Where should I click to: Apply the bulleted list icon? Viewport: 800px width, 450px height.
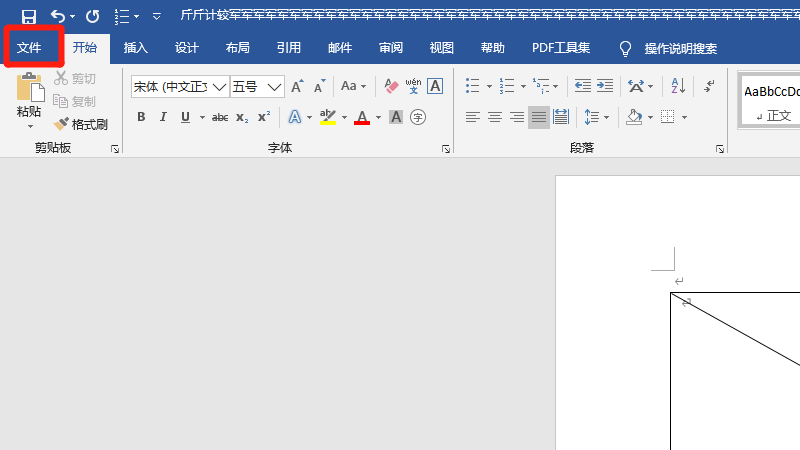(473, 87)
